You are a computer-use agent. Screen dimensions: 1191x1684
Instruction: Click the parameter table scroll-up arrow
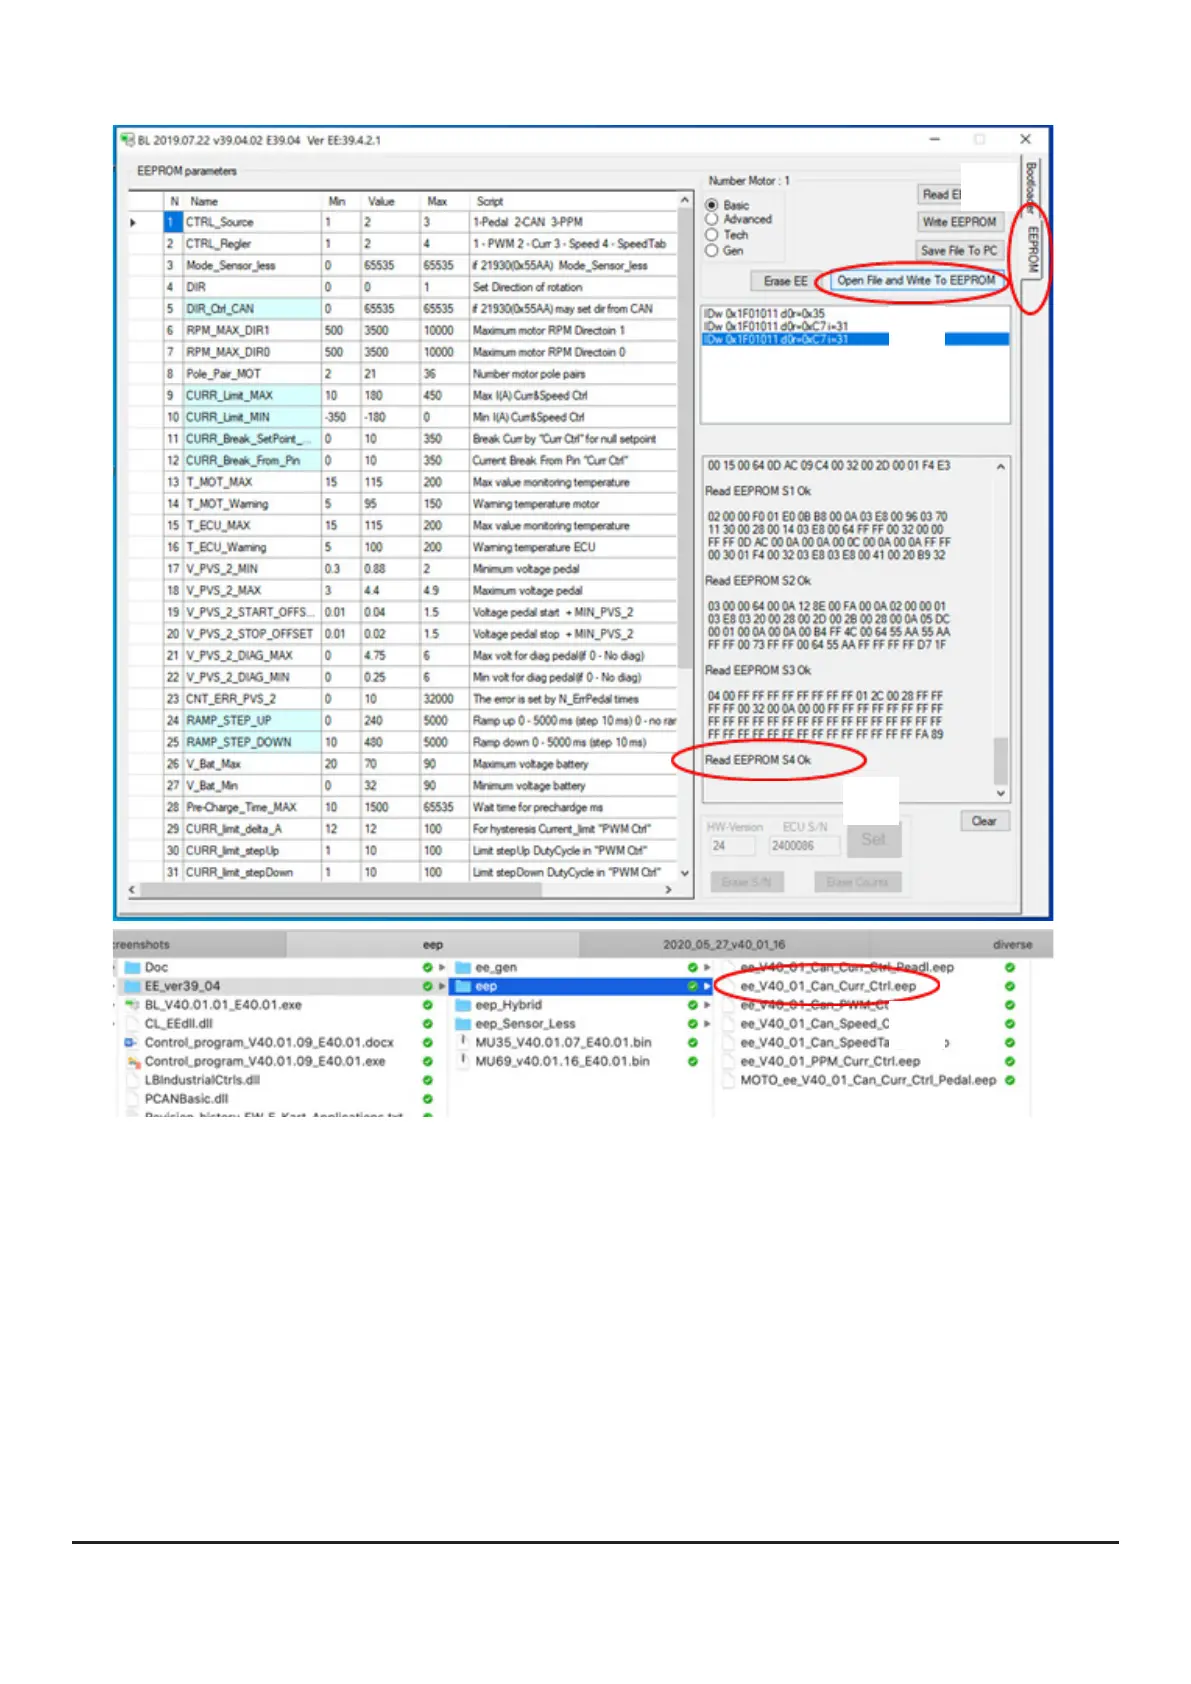click(x=685, y=201)
